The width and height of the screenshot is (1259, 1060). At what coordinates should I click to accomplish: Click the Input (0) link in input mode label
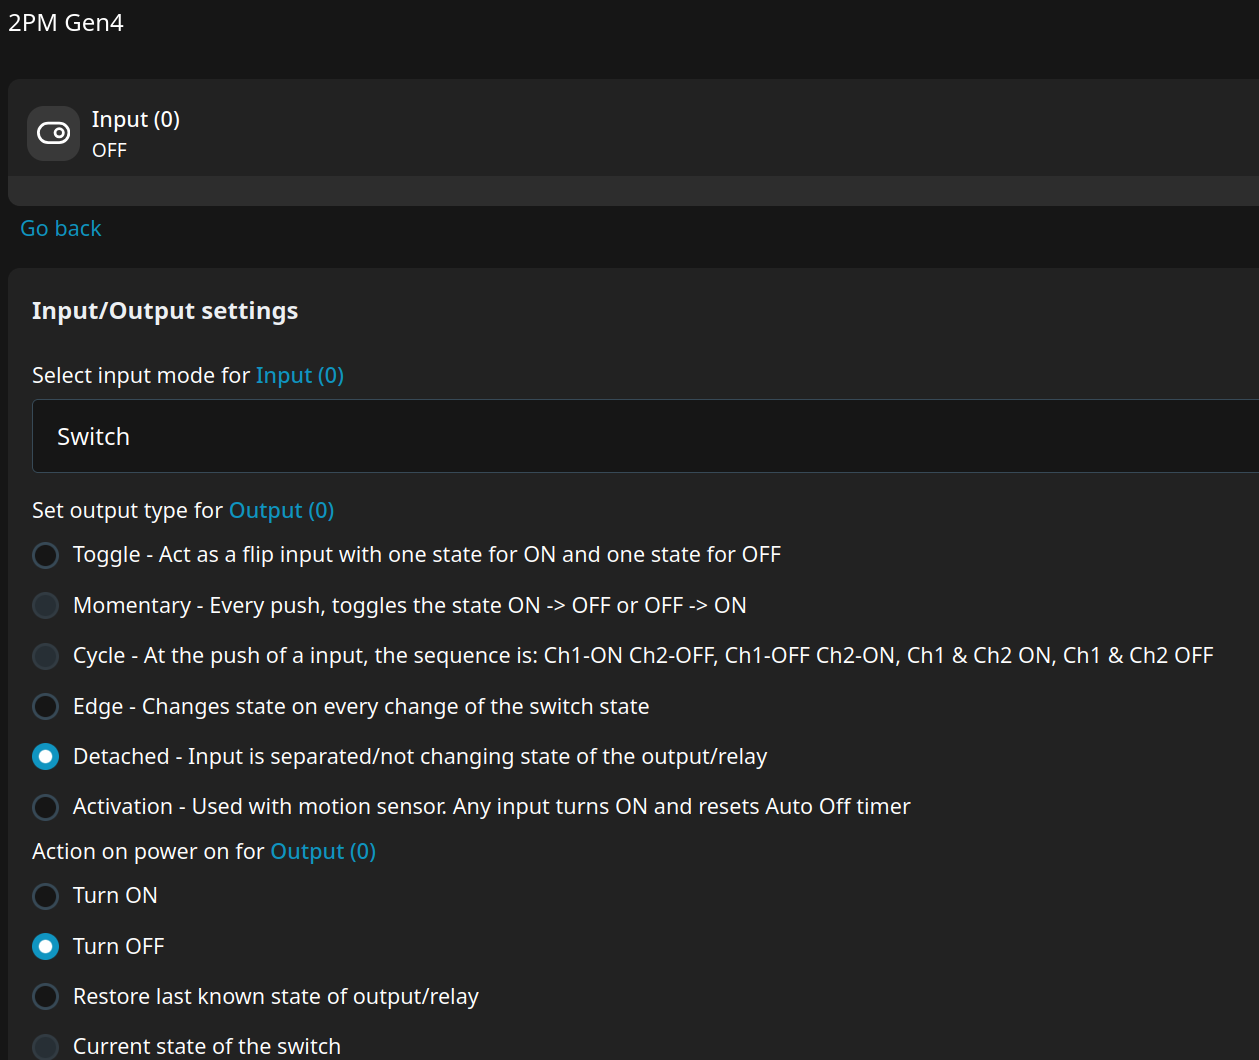(x=300, y=376)
